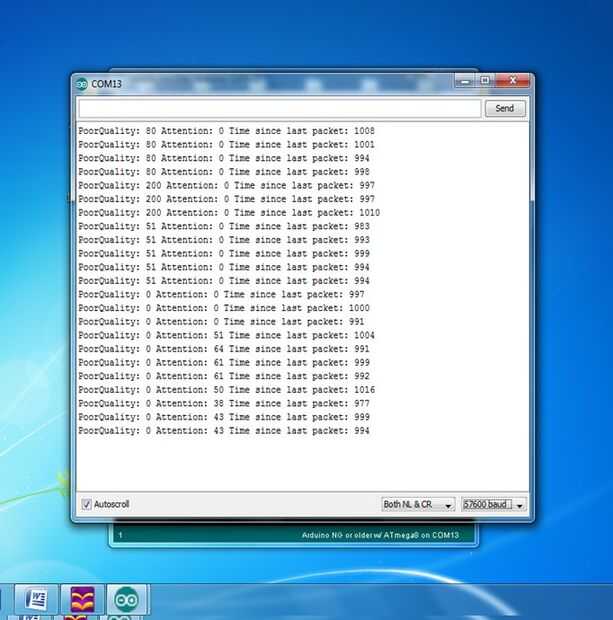Click the Attention: 61 line ending 992
This screenshot has width=613, height=620.
[224, 376]
